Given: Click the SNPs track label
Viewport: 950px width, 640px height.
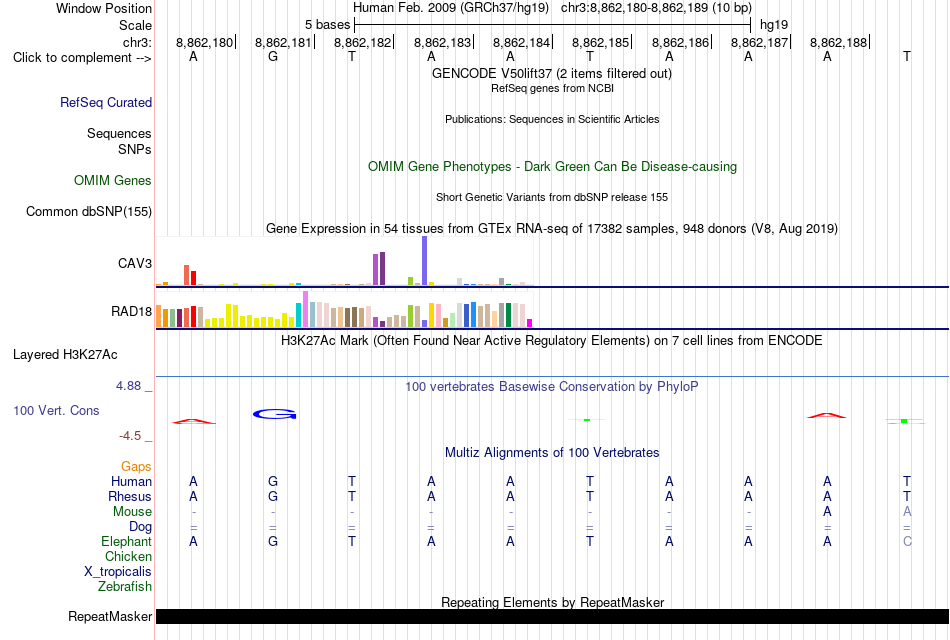Looking at the screenshot, I should click(135, 149).
